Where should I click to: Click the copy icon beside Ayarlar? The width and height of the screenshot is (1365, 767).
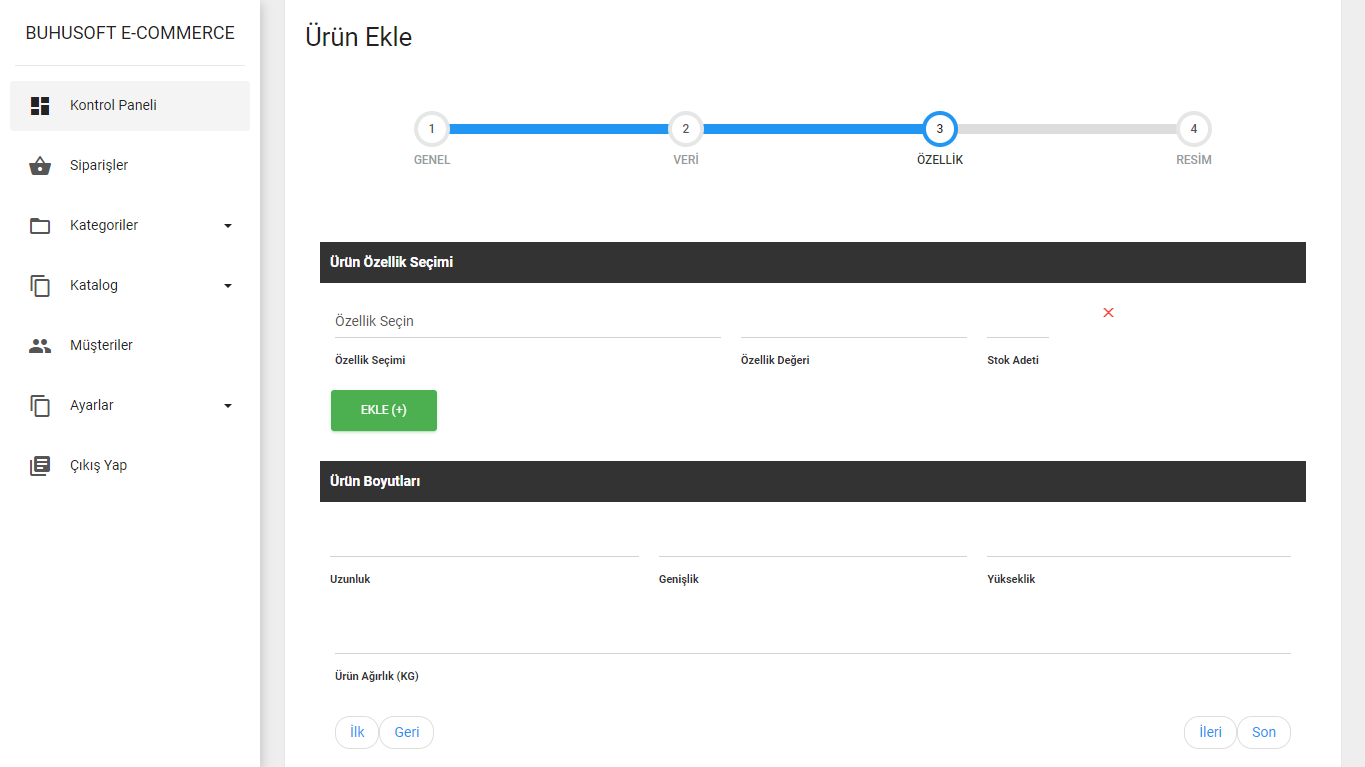pyautogui.click(x=40, y=406)
